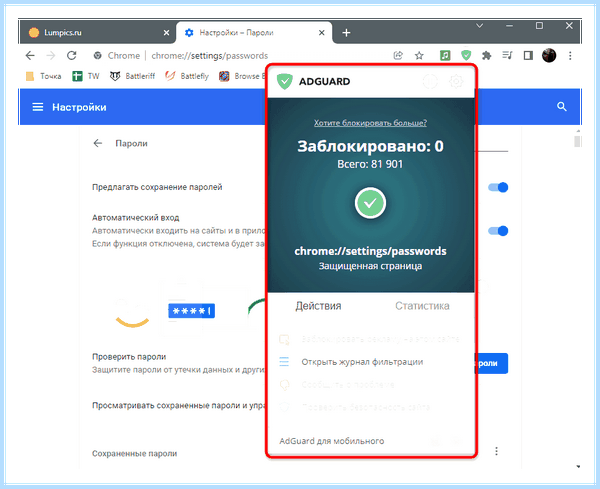Open the Battlefly bookmark
This screenshot has width=600, height=489.
(x=187, y=76)
